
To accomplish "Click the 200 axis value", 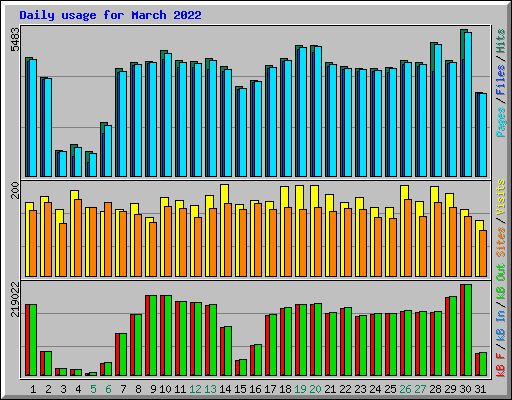I will 15,190.
